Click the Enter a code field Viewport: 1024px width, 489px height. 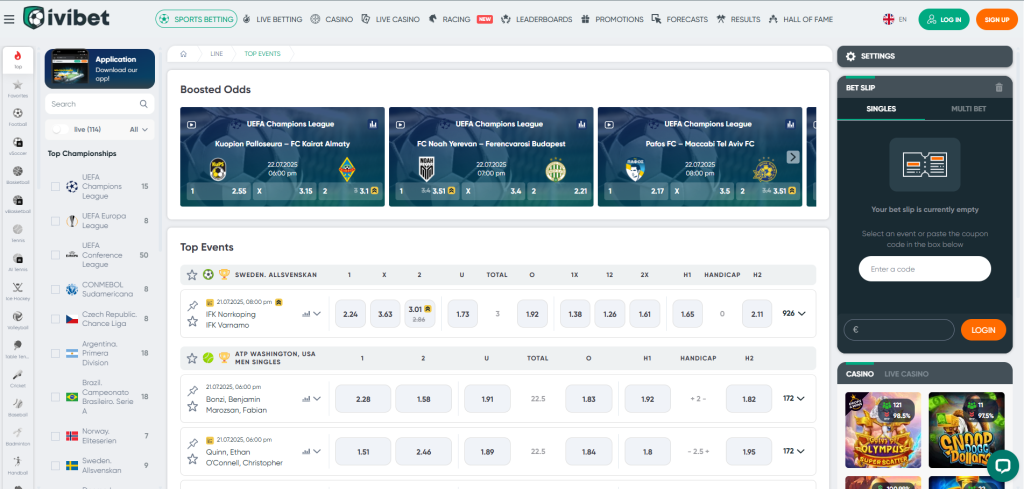(x=924, y=269)
